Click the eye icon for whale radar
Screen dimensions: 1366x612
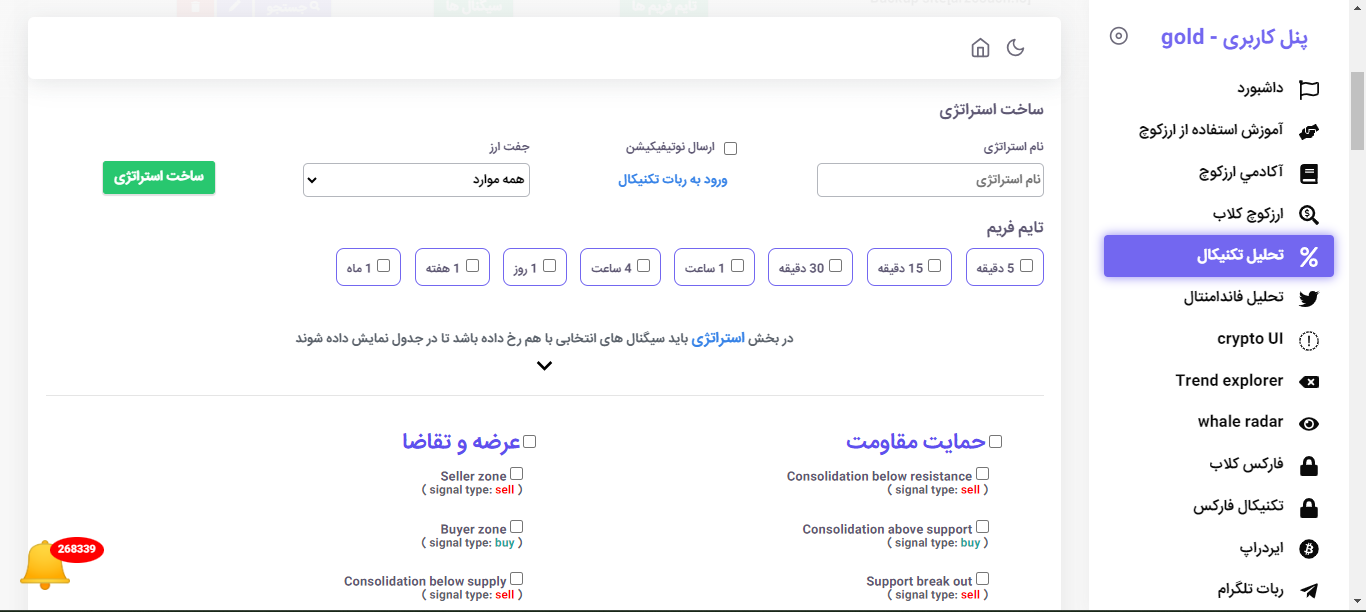[x=1308, y=424]
